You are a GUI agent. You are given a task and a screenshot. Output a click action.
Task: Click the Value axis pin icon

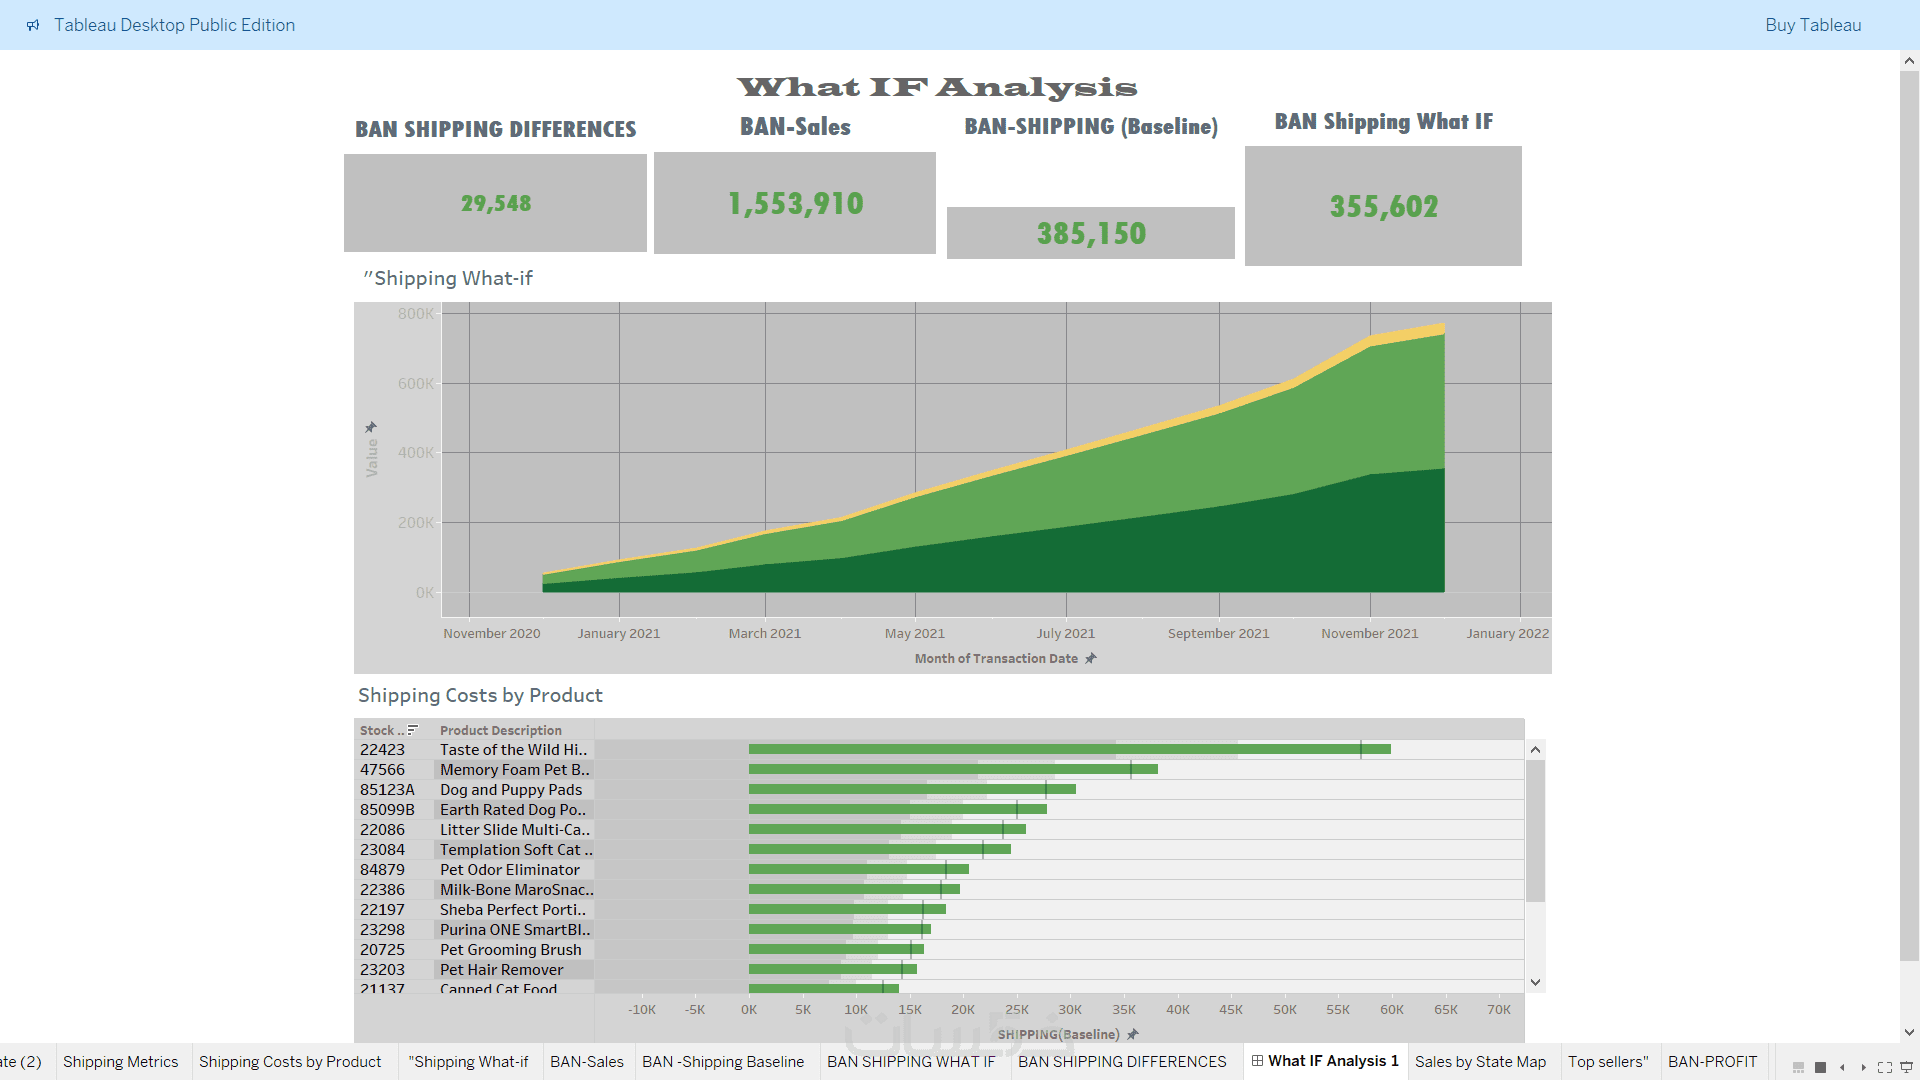click(x=371, y=427)
